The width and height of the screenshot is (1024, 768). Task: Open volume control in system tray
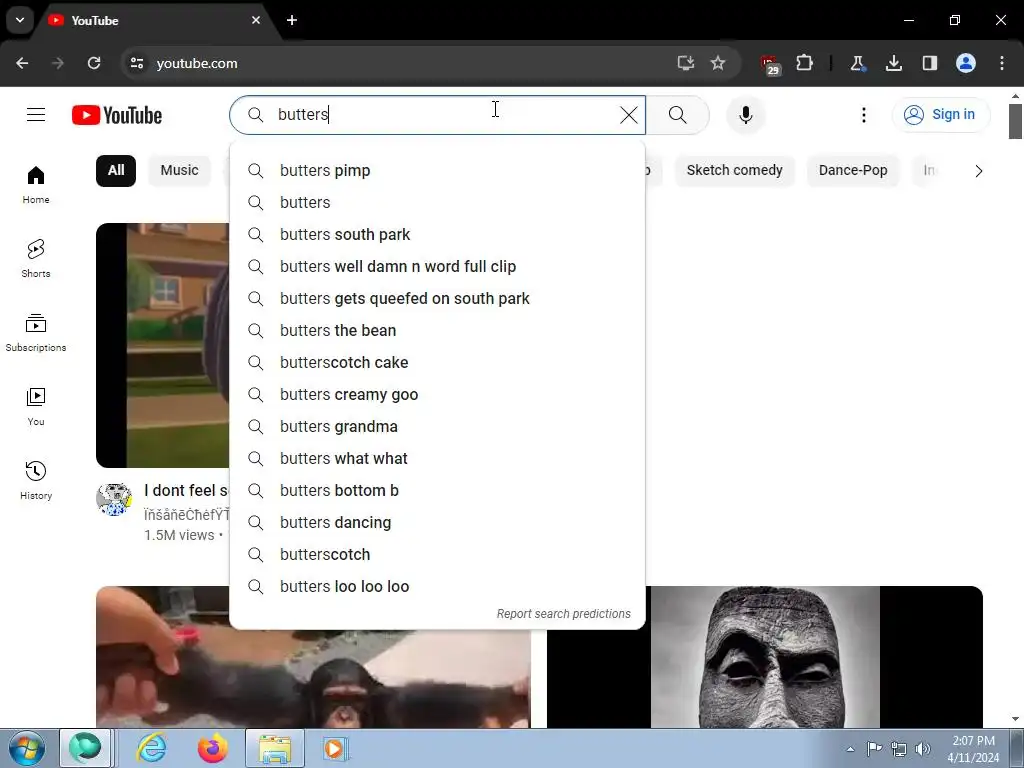[x=923, y=749]
